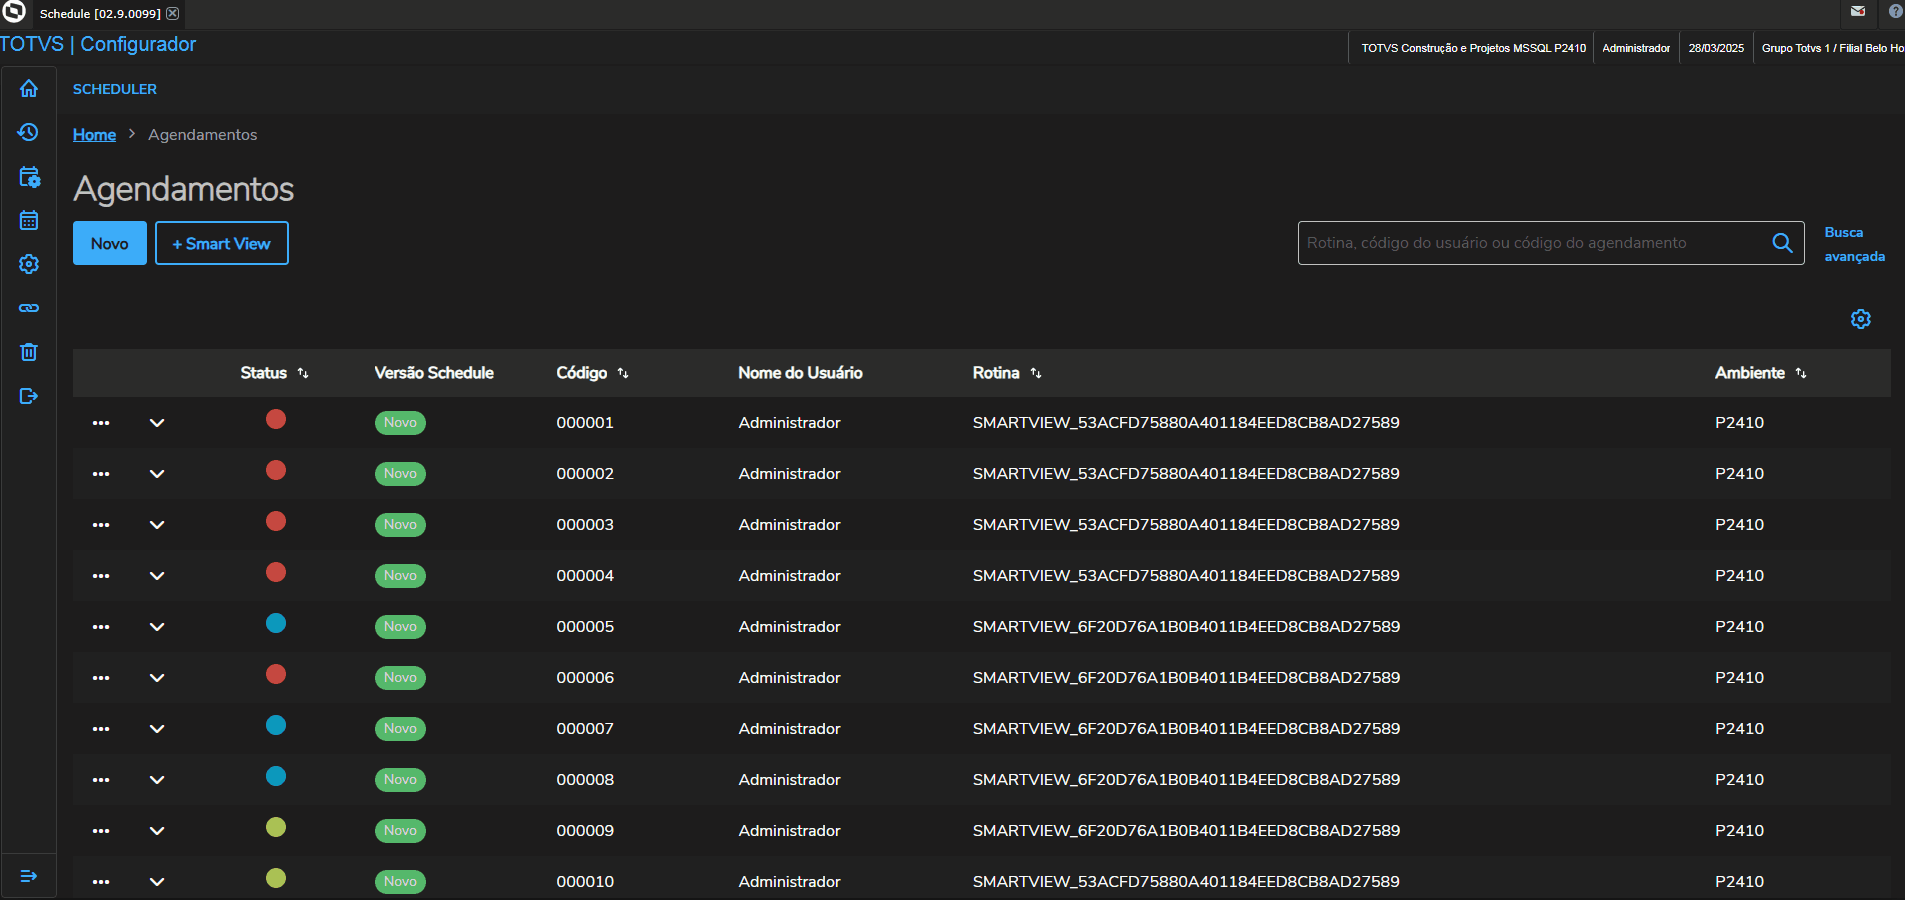
Task: Expand details of schedule 000005
Action: 157,627
